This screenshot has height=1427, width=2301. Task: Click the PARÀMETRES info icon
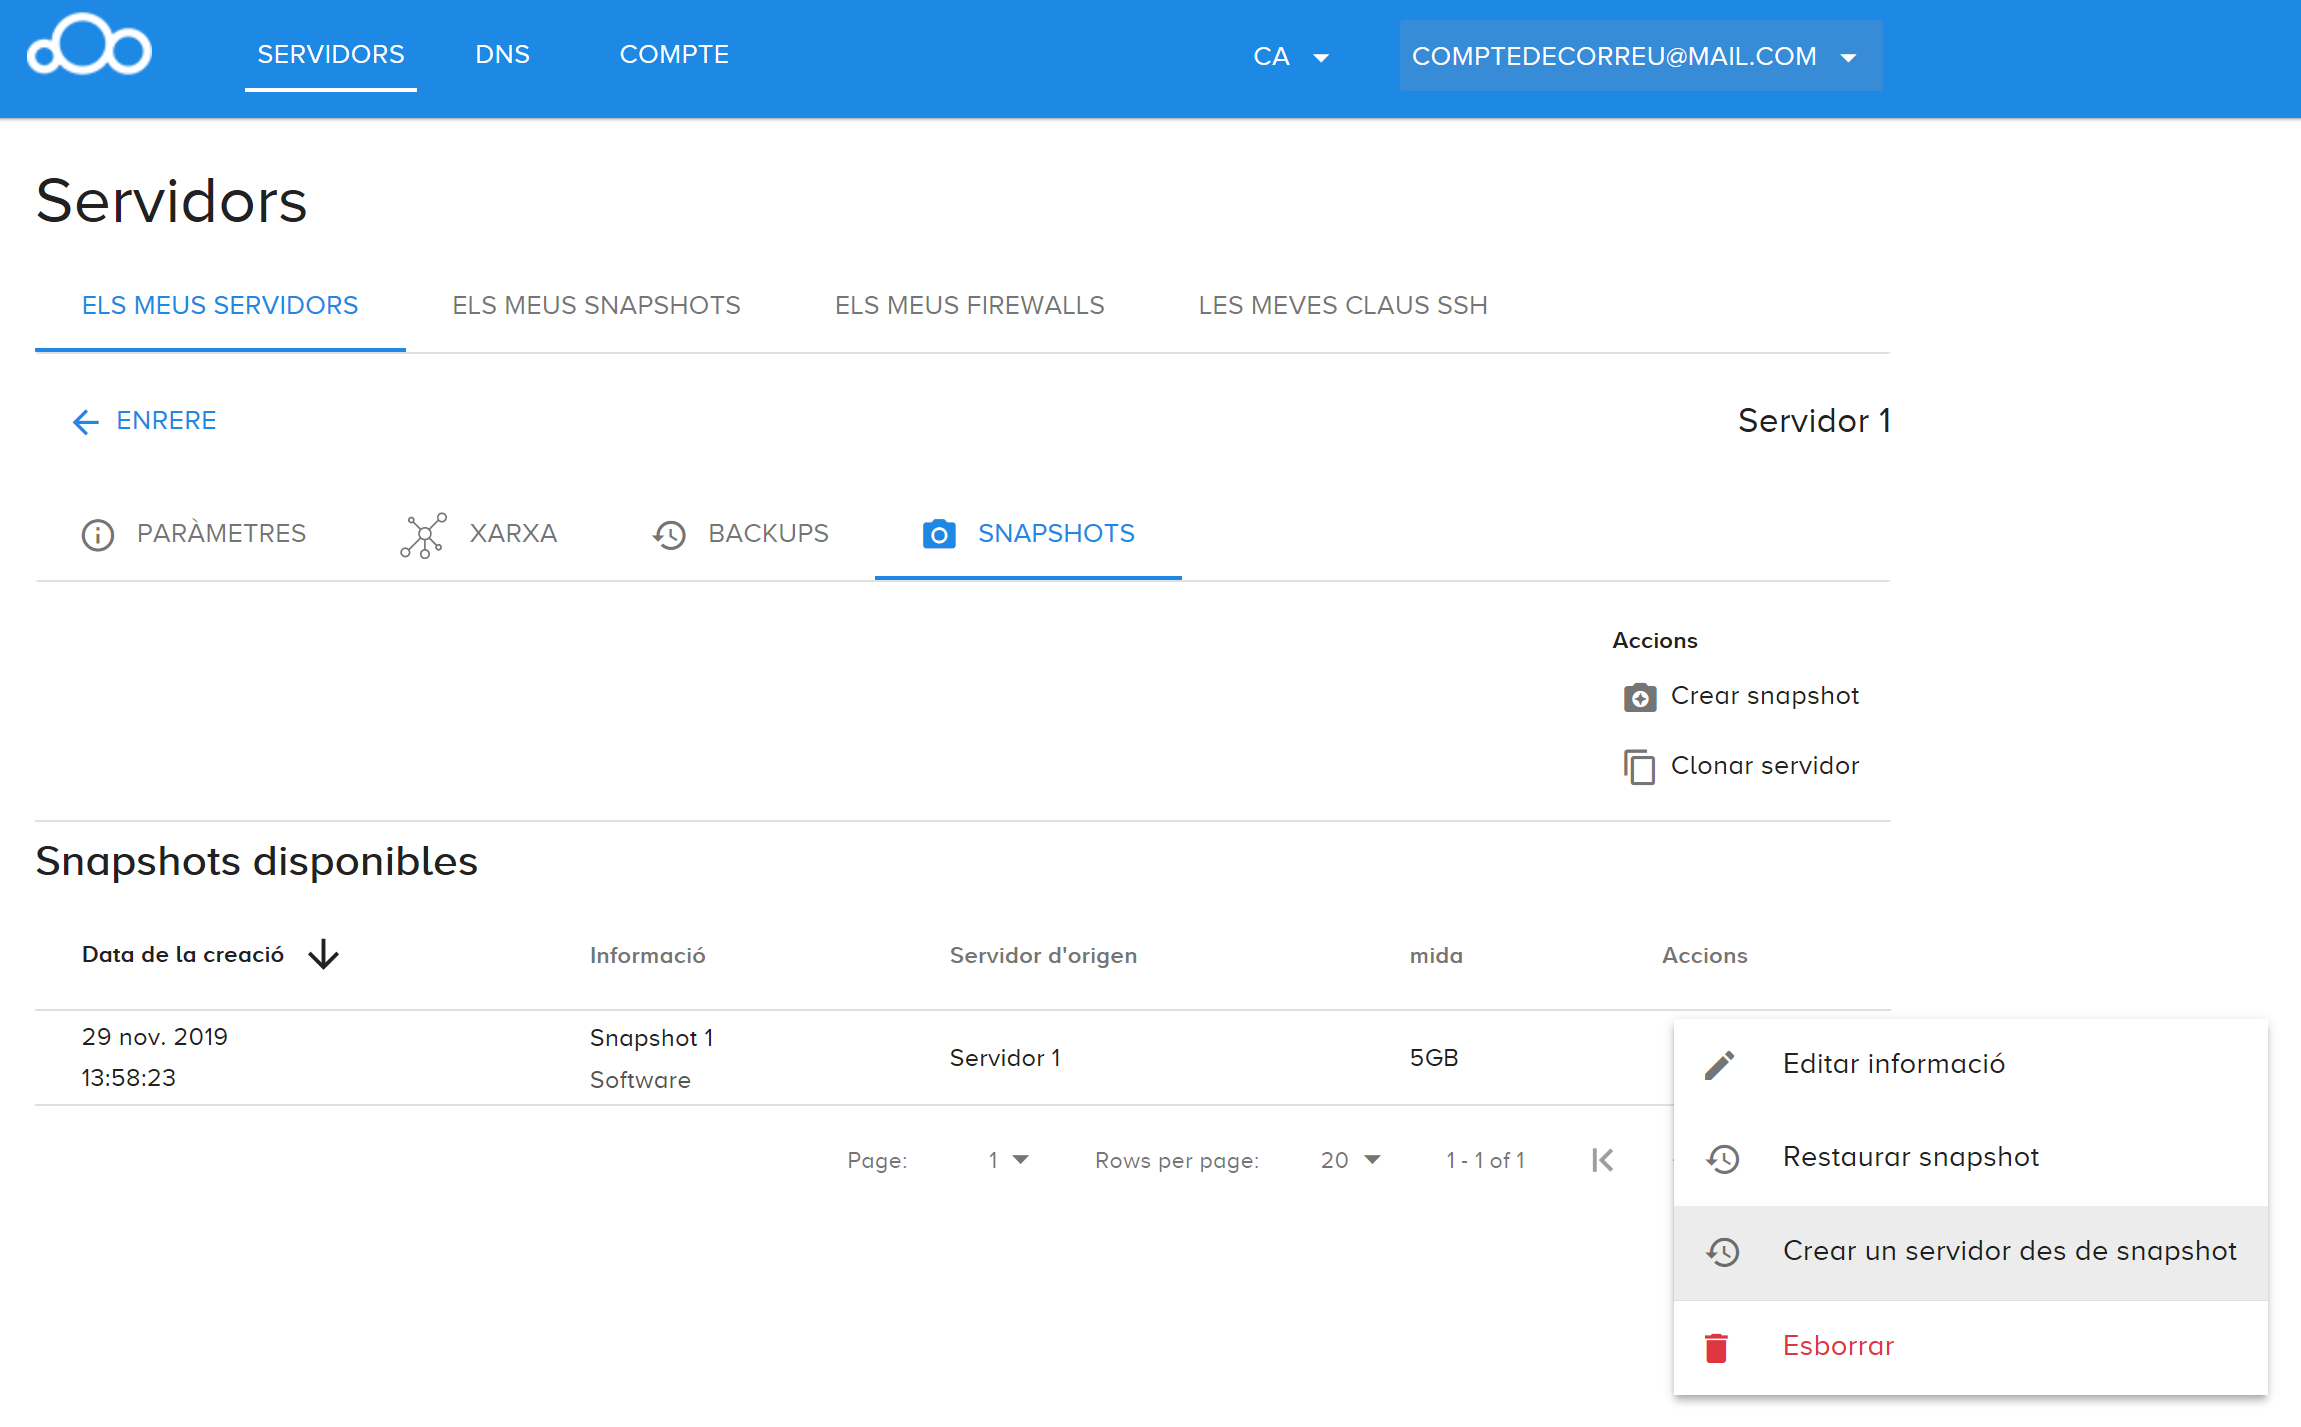(x=98, y=535)
